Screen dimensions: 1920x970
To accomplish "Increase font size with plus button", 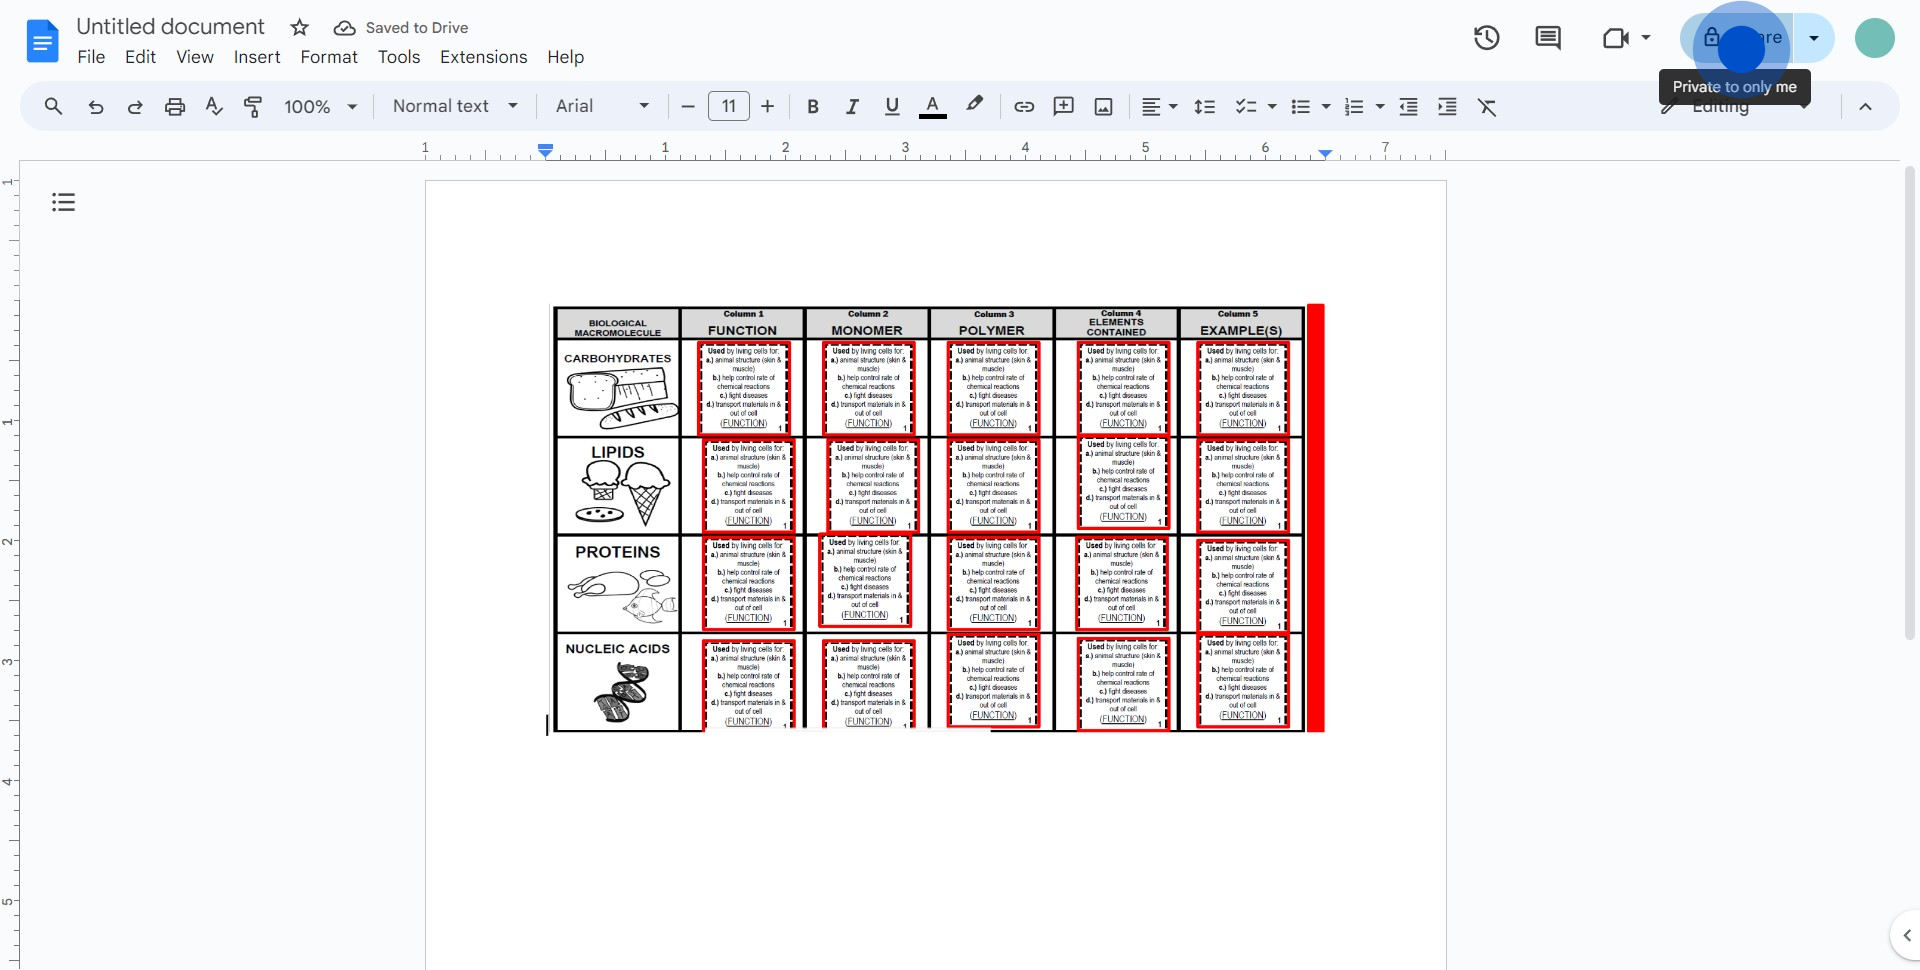I will tap(768, 107).
